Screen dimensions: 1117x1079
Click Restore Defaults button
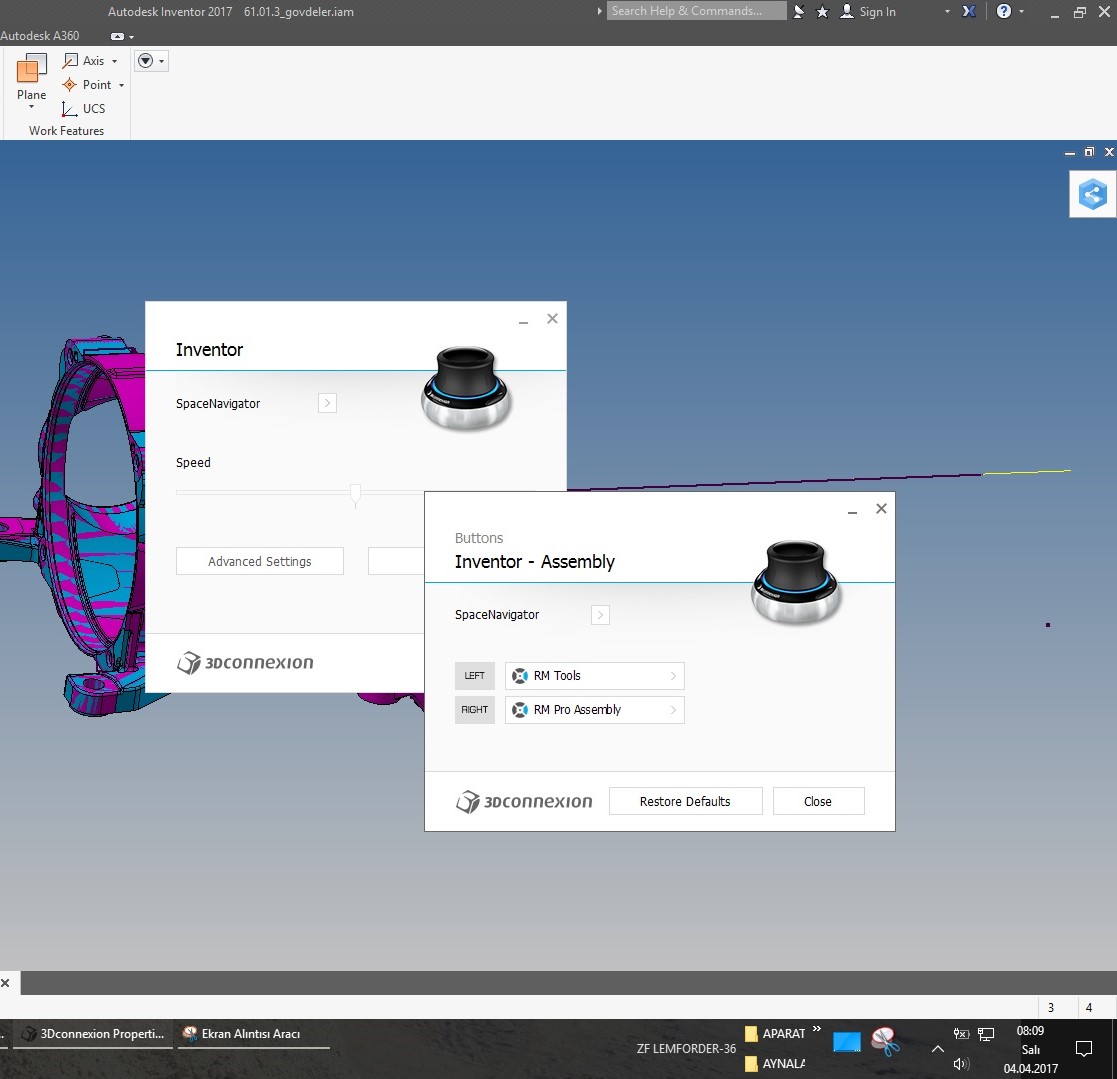point(685,801)
